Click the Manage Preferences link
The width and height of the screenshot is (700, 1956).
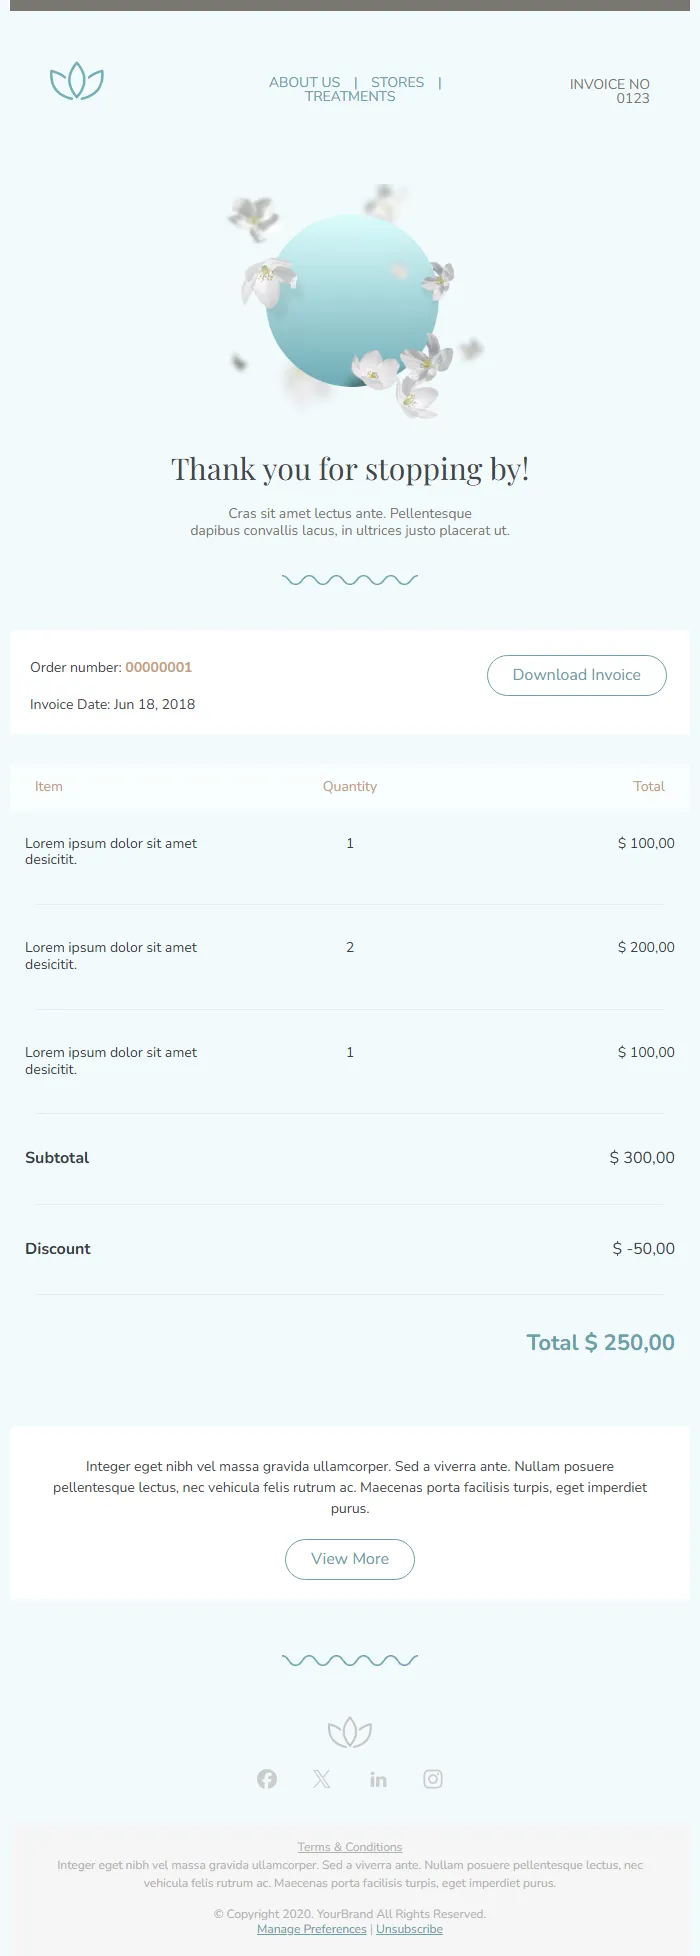click(312, 1929)
